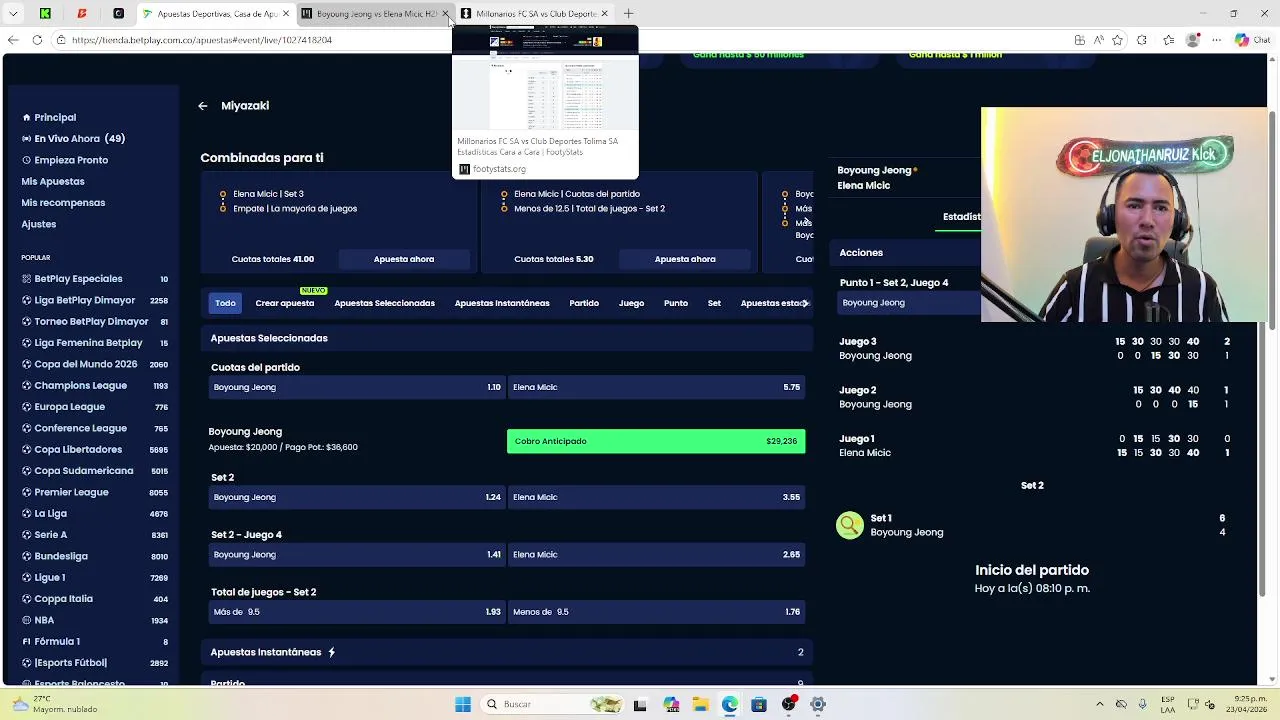
Task: Go back using the Miyazaki arrow
Action: pos(203,106)
